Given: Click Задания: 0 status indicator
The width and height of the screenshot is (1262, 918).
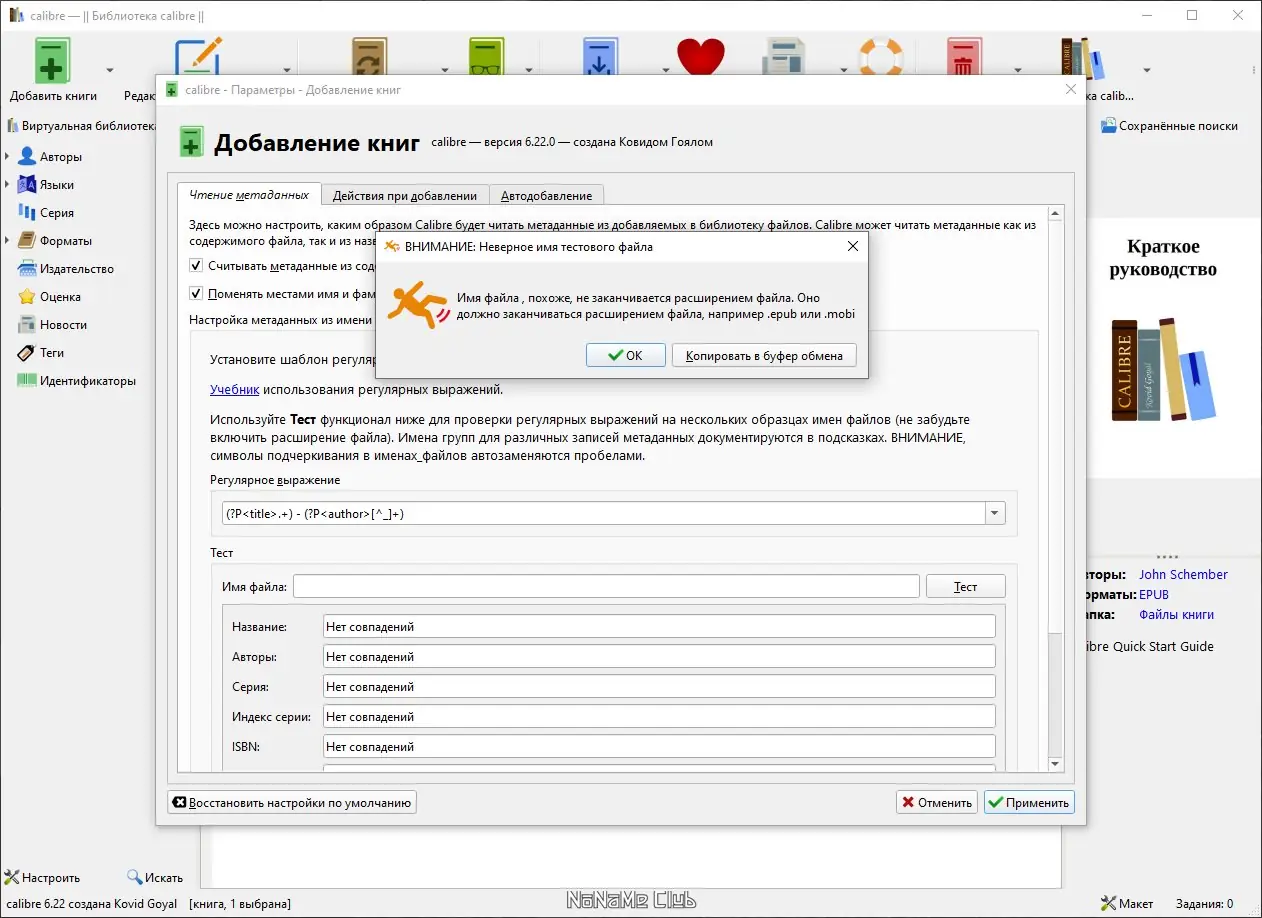Looking at the screenshot, I should click(x=1204, y=903).
